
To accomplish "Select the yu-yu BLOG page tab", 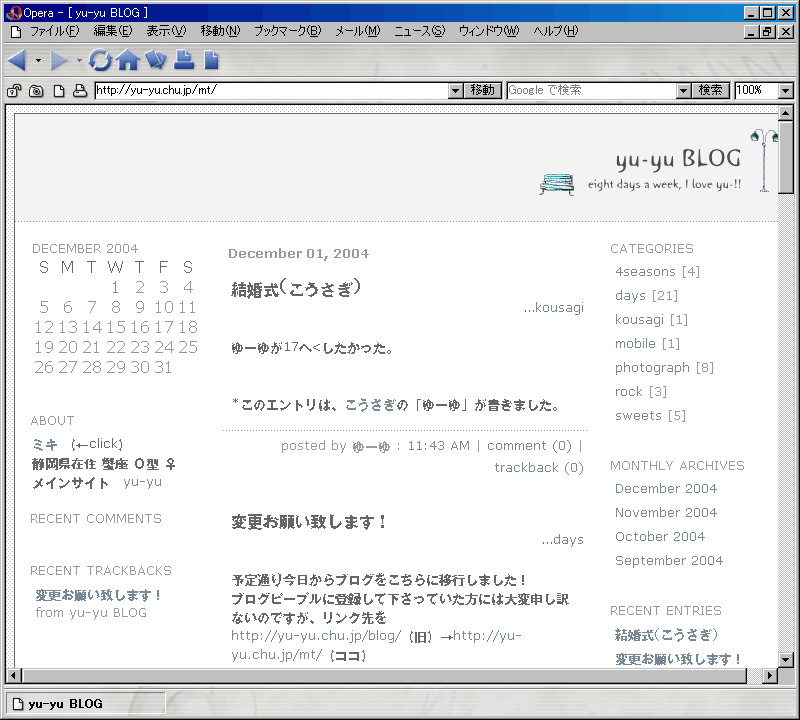I will point(85,704).
